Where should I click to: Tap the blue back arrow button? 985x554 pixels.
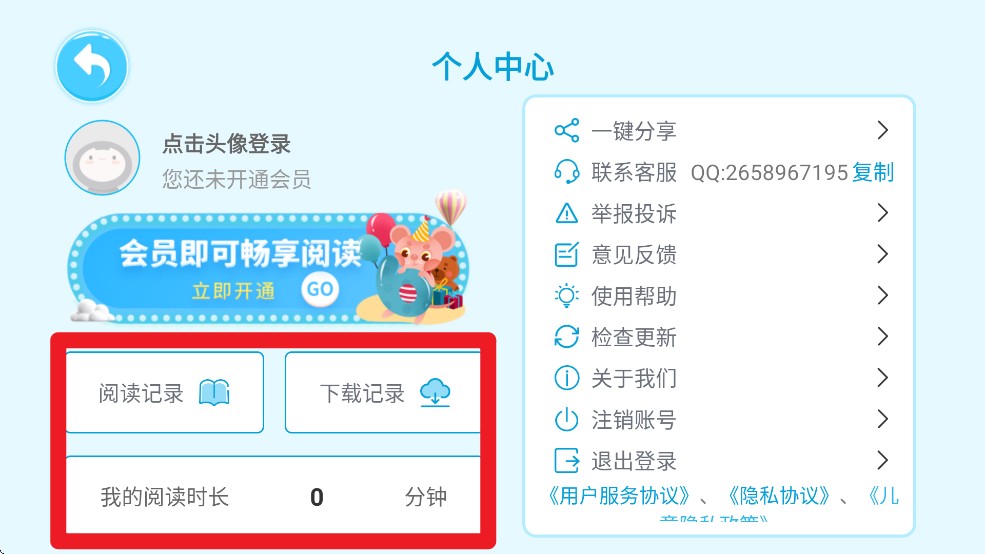(x=92, y=66)
